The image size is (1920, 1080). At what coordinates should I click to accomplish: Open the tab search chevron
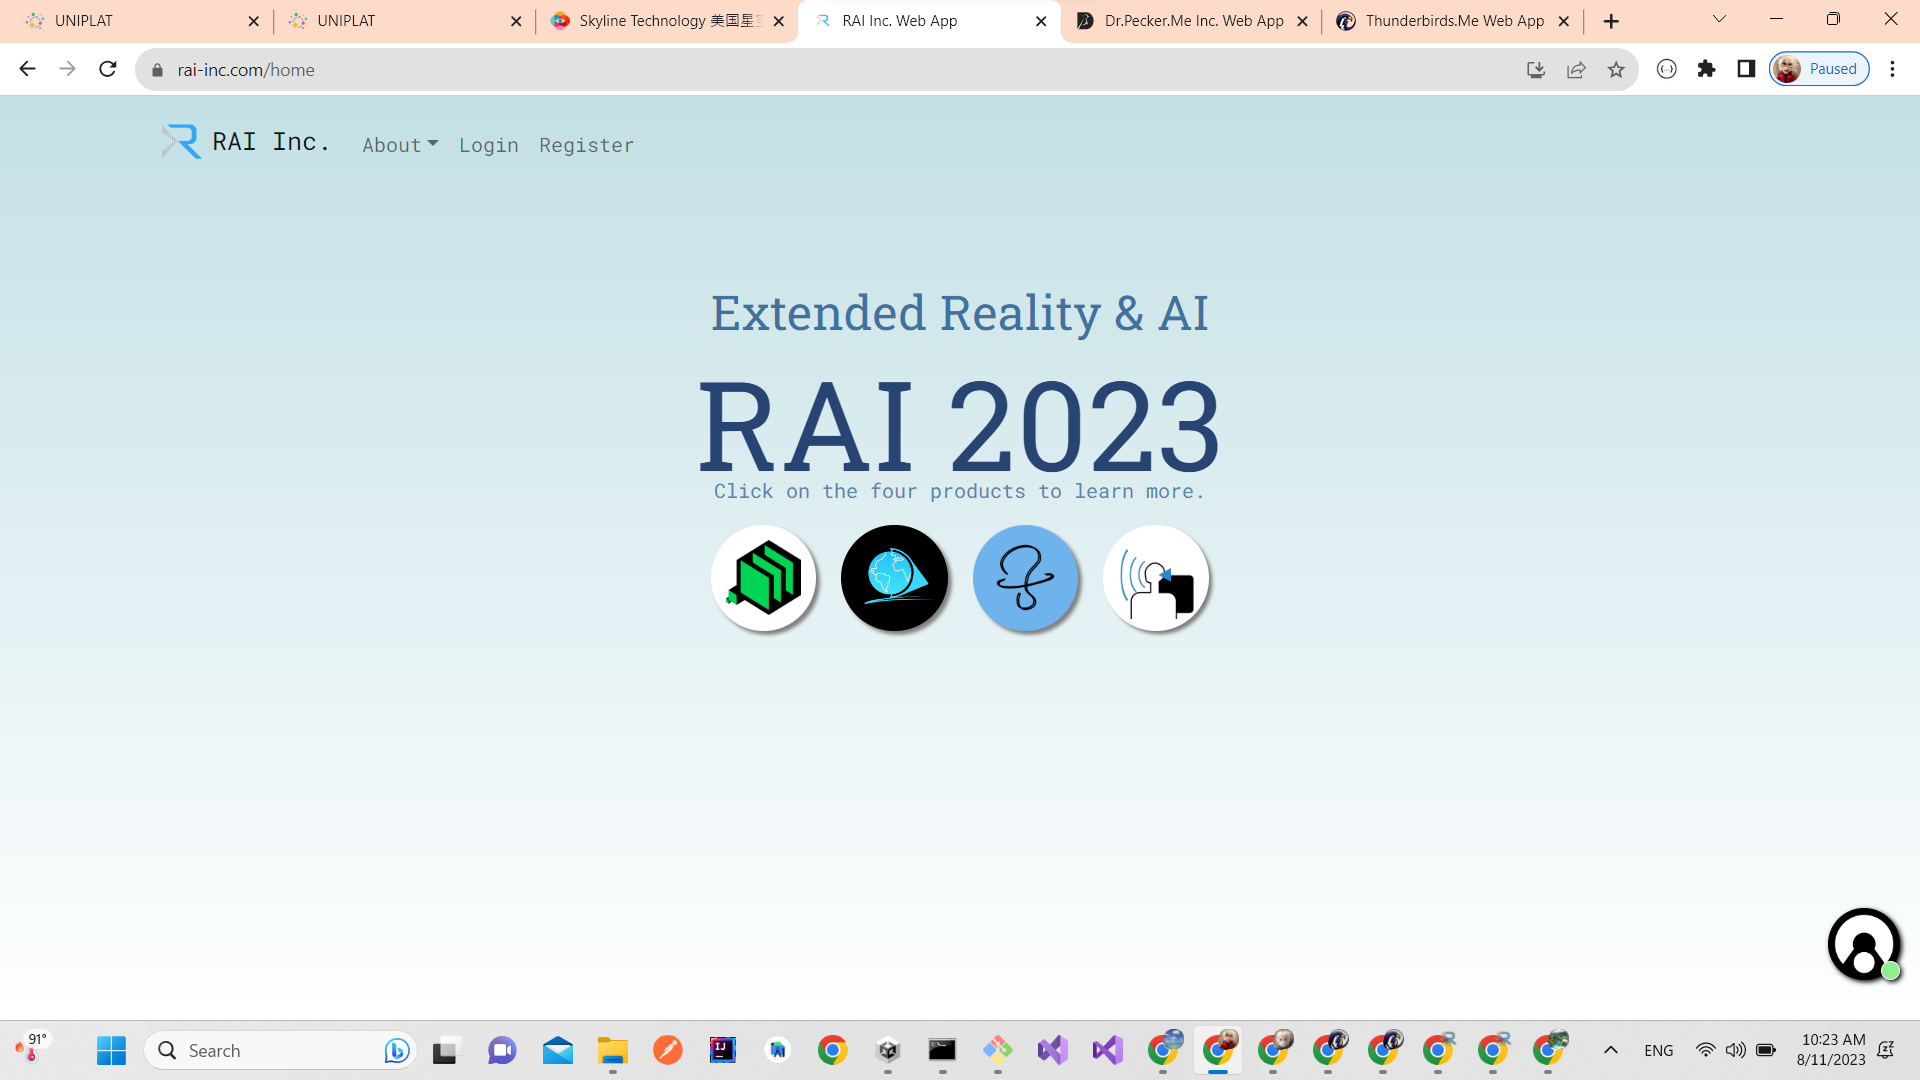point(1718,19)
